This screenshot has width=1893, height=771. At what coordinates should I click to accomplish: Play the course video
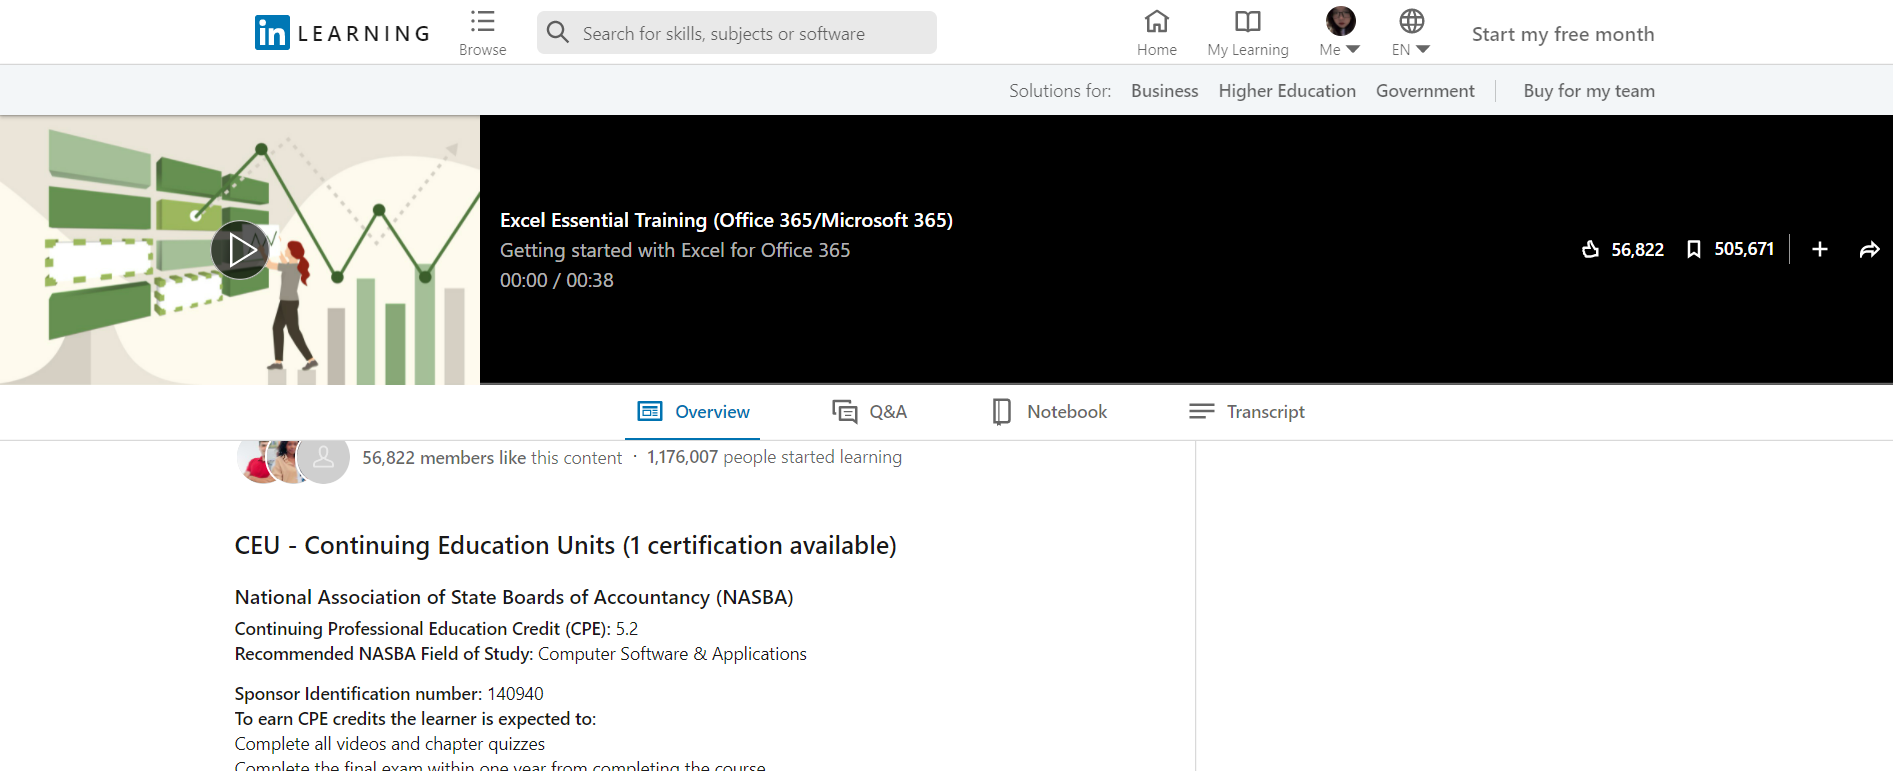[240, 250]
